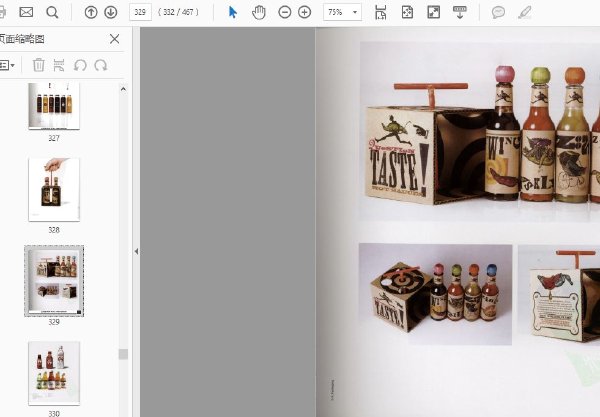Click the thumbnail panel scroll-up arrow
Screen dimensions: 600x417
(x=123, y=89)
